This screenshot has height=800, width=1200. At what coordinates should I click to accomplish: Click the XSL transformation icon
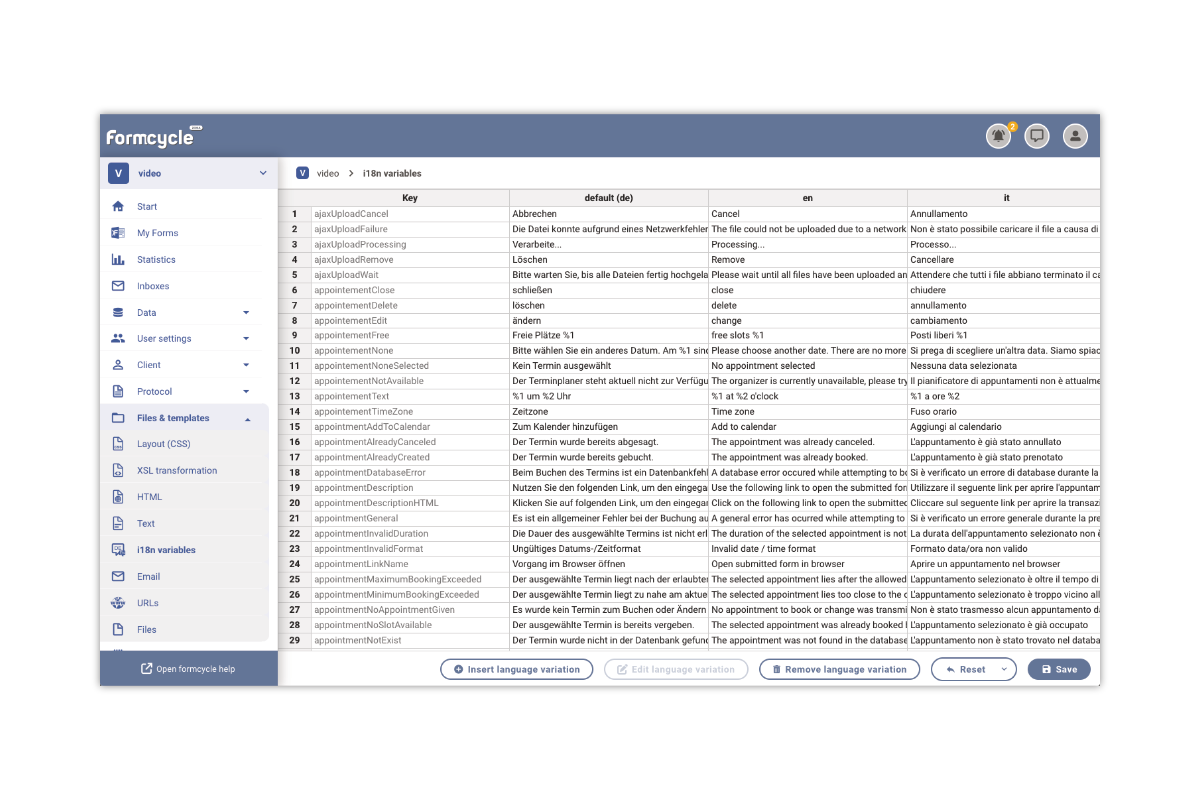tap(118, 471)
